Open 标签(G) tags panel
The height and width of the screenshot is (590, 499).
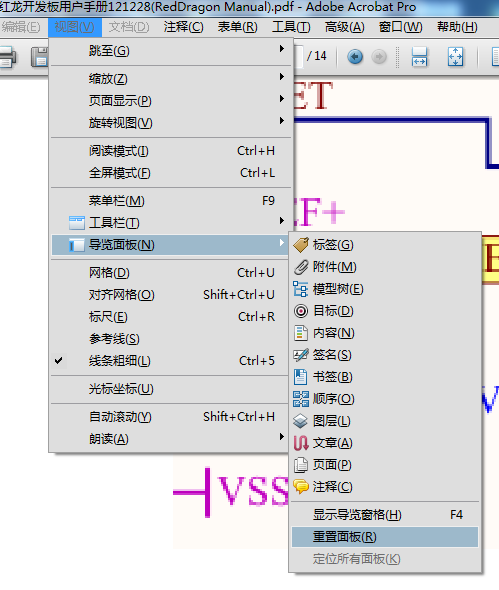point(385,245)
